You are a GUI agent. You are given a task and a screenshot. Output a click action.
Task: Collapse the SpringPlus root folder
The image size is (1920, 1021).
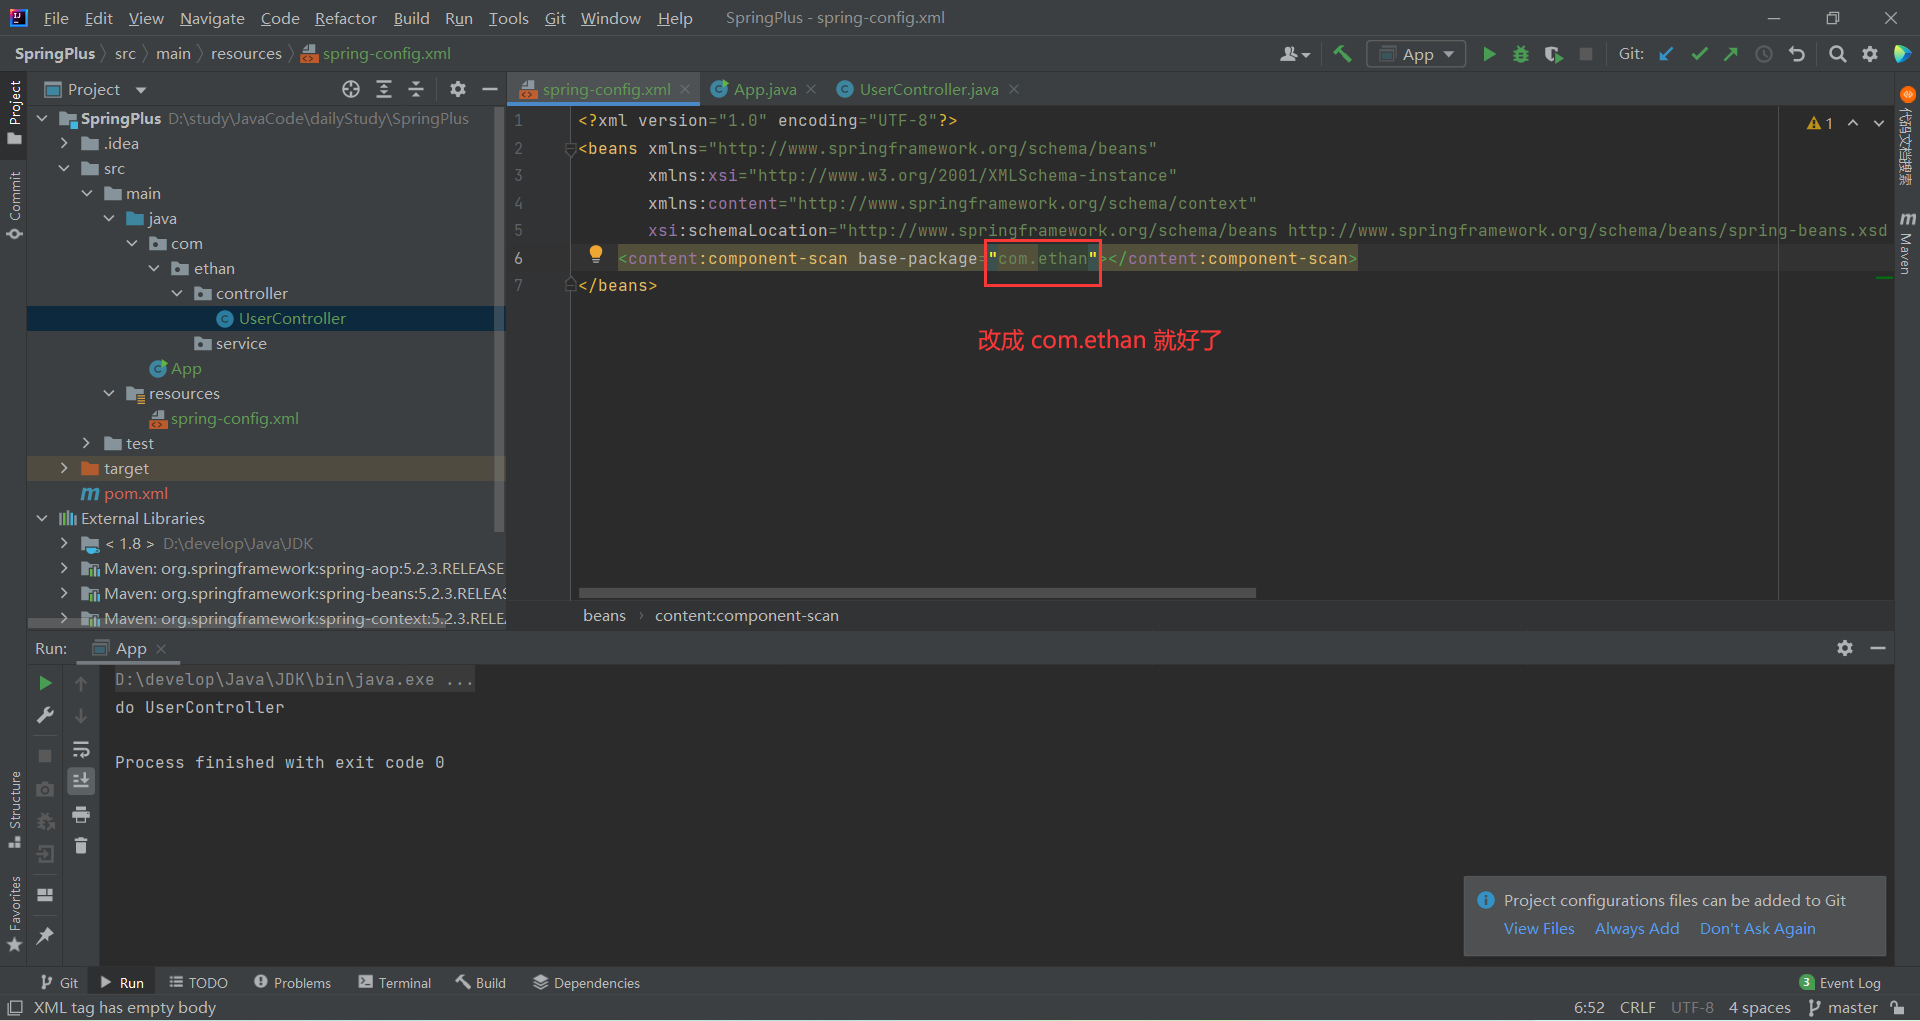[x=42, y=118]
